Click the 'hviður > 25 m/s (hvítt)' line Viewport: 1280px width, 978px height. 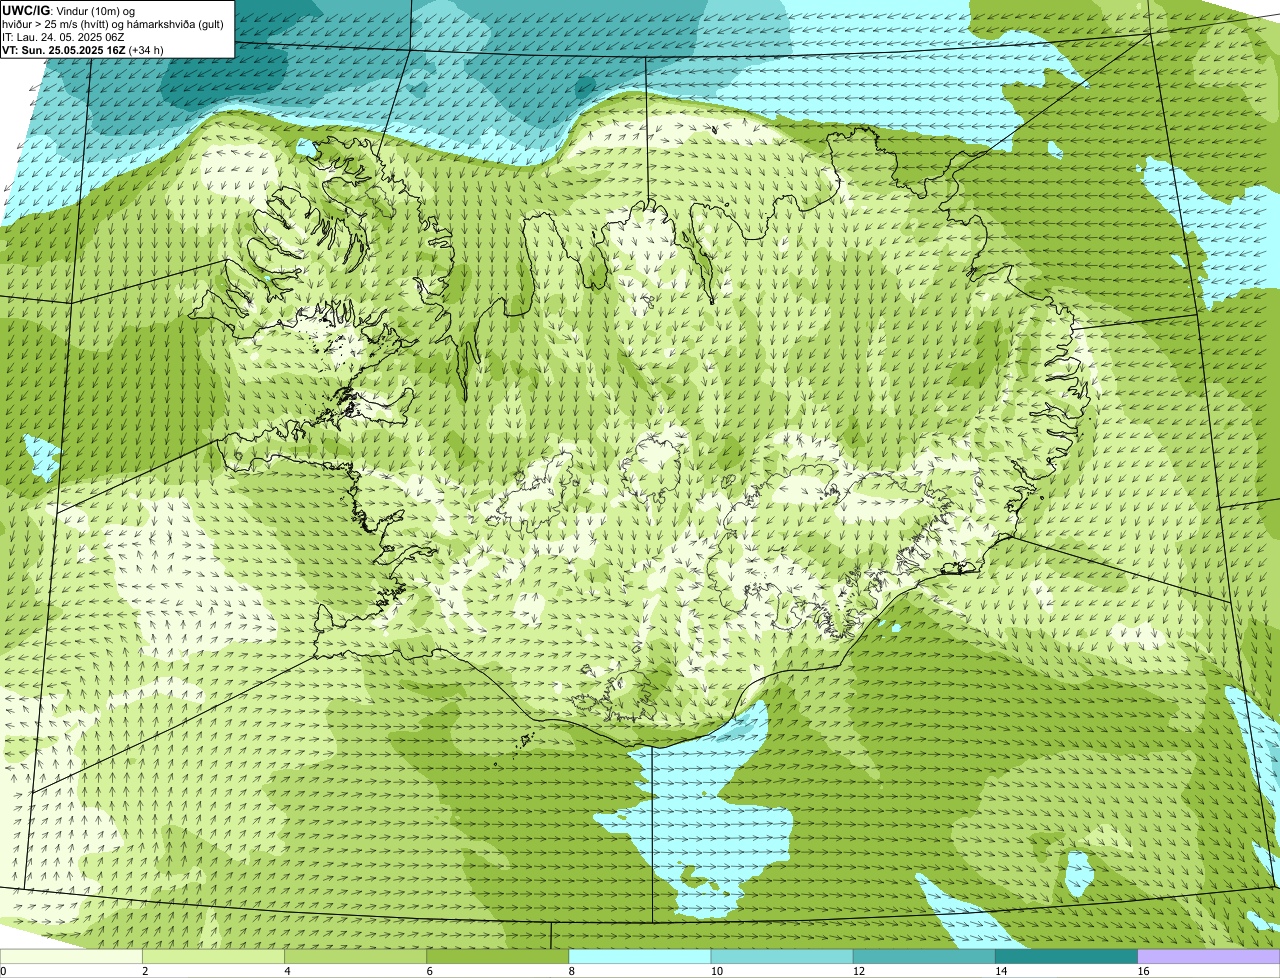(114, 23)
